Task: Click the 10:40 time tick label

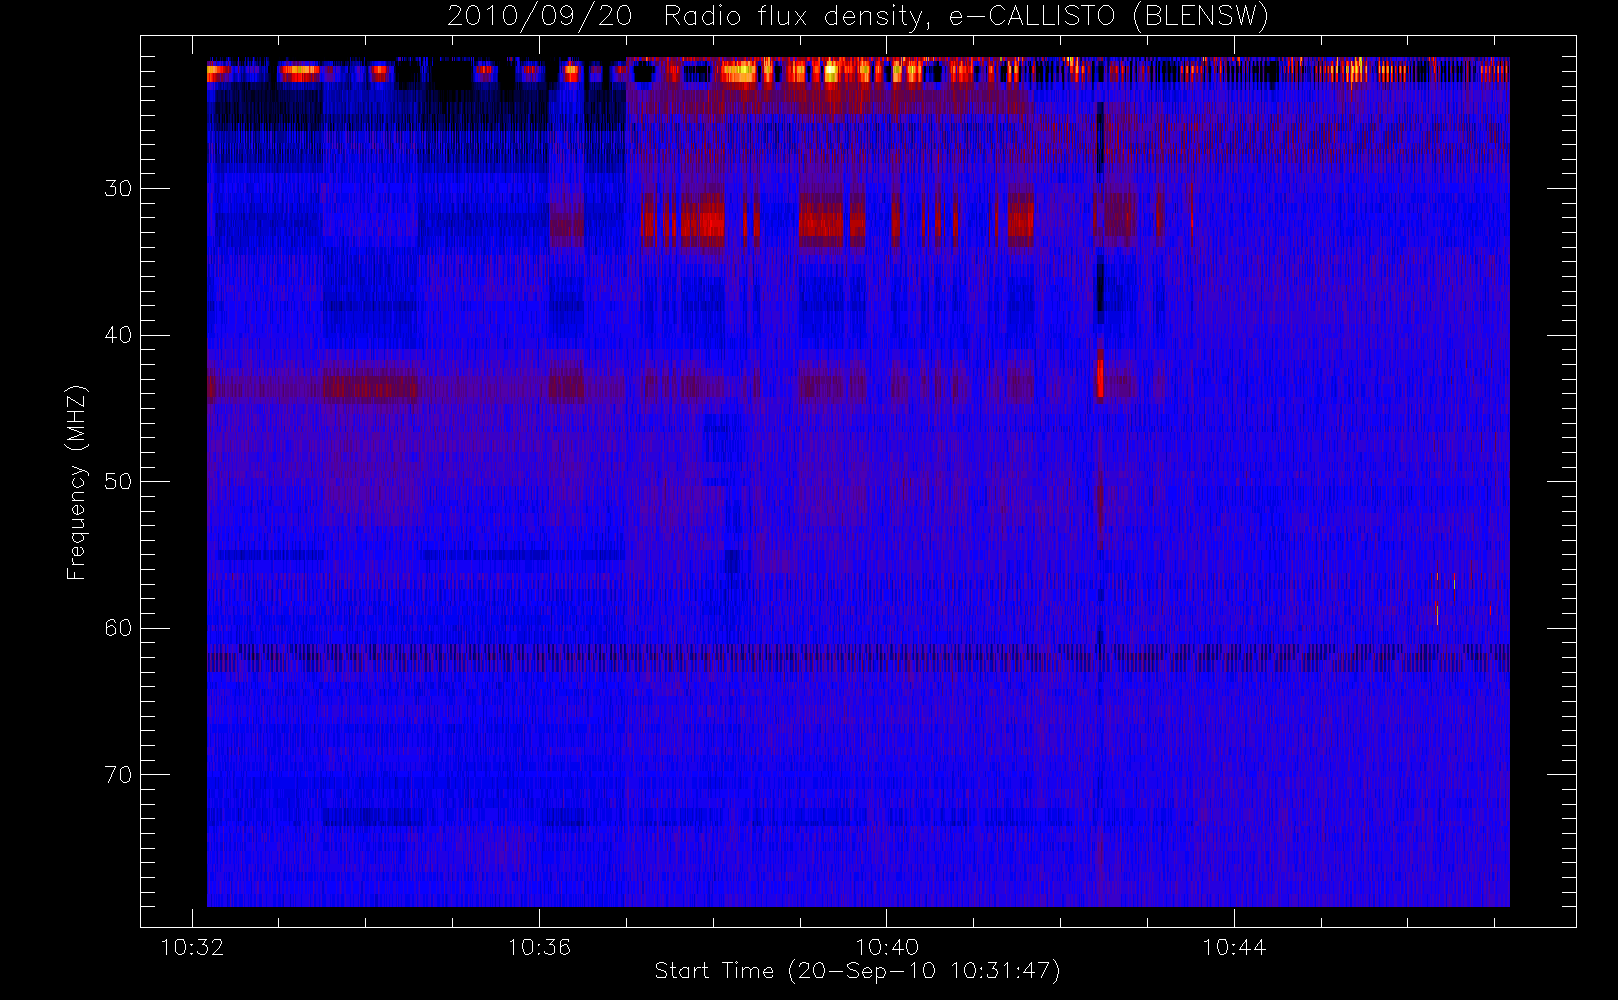Action: click(x=886, y=947)
